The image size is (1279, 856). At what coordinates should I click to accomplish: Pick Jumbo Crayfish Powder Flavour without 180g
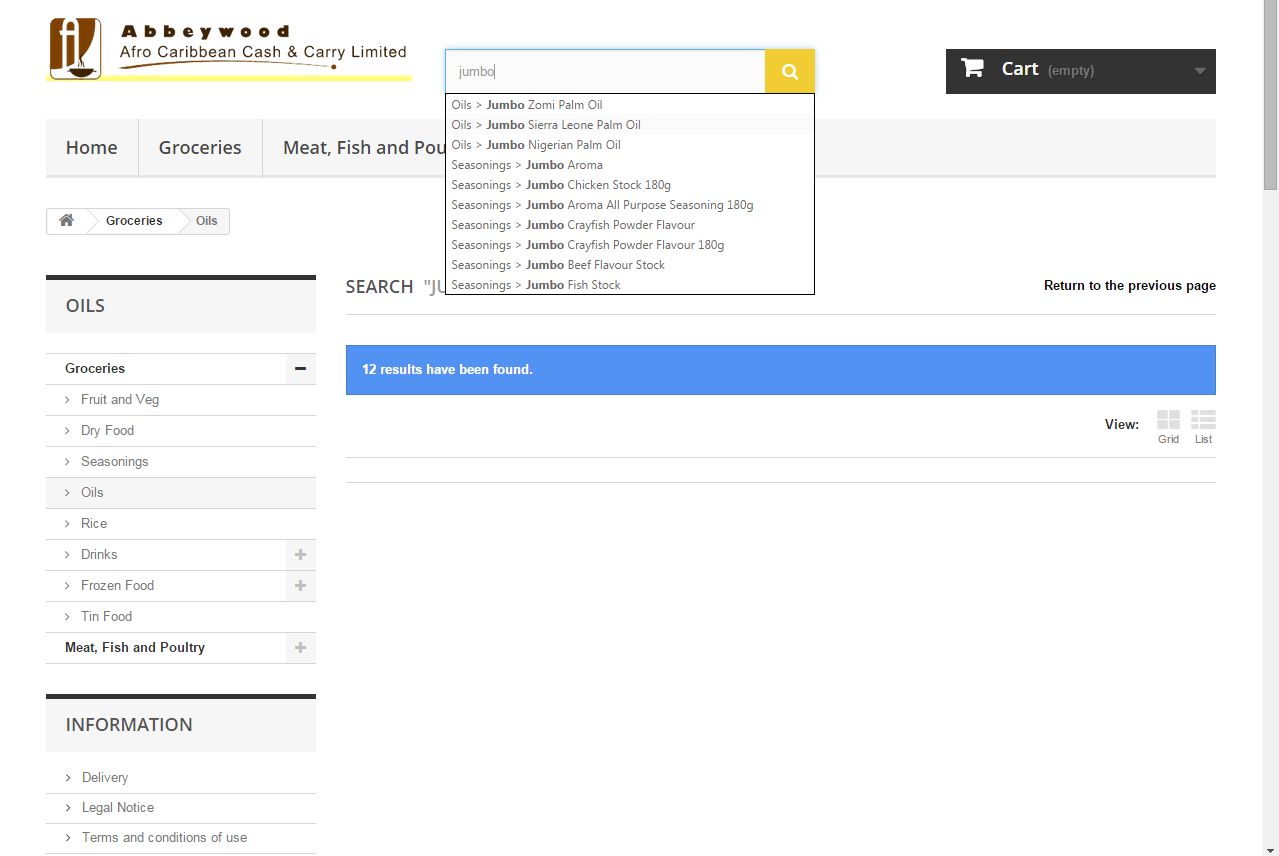(x=630, y=225)
